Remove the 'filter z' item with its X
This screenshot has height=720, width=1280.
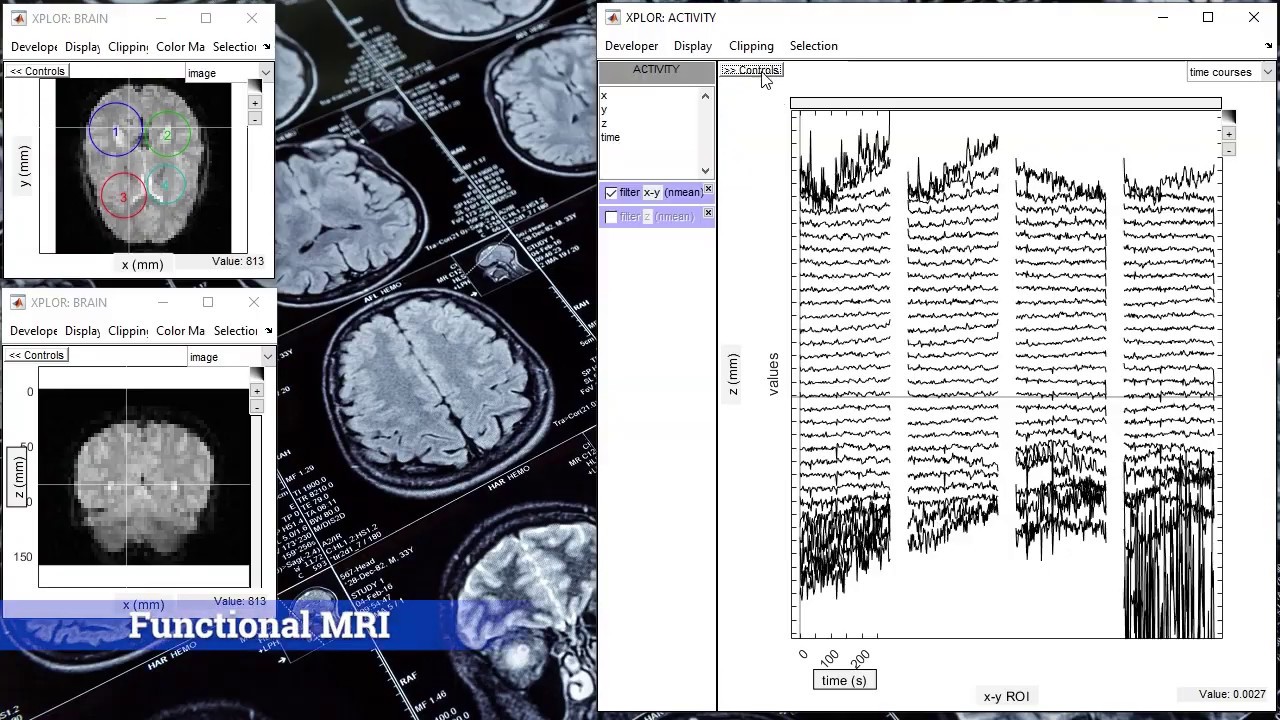708,213
